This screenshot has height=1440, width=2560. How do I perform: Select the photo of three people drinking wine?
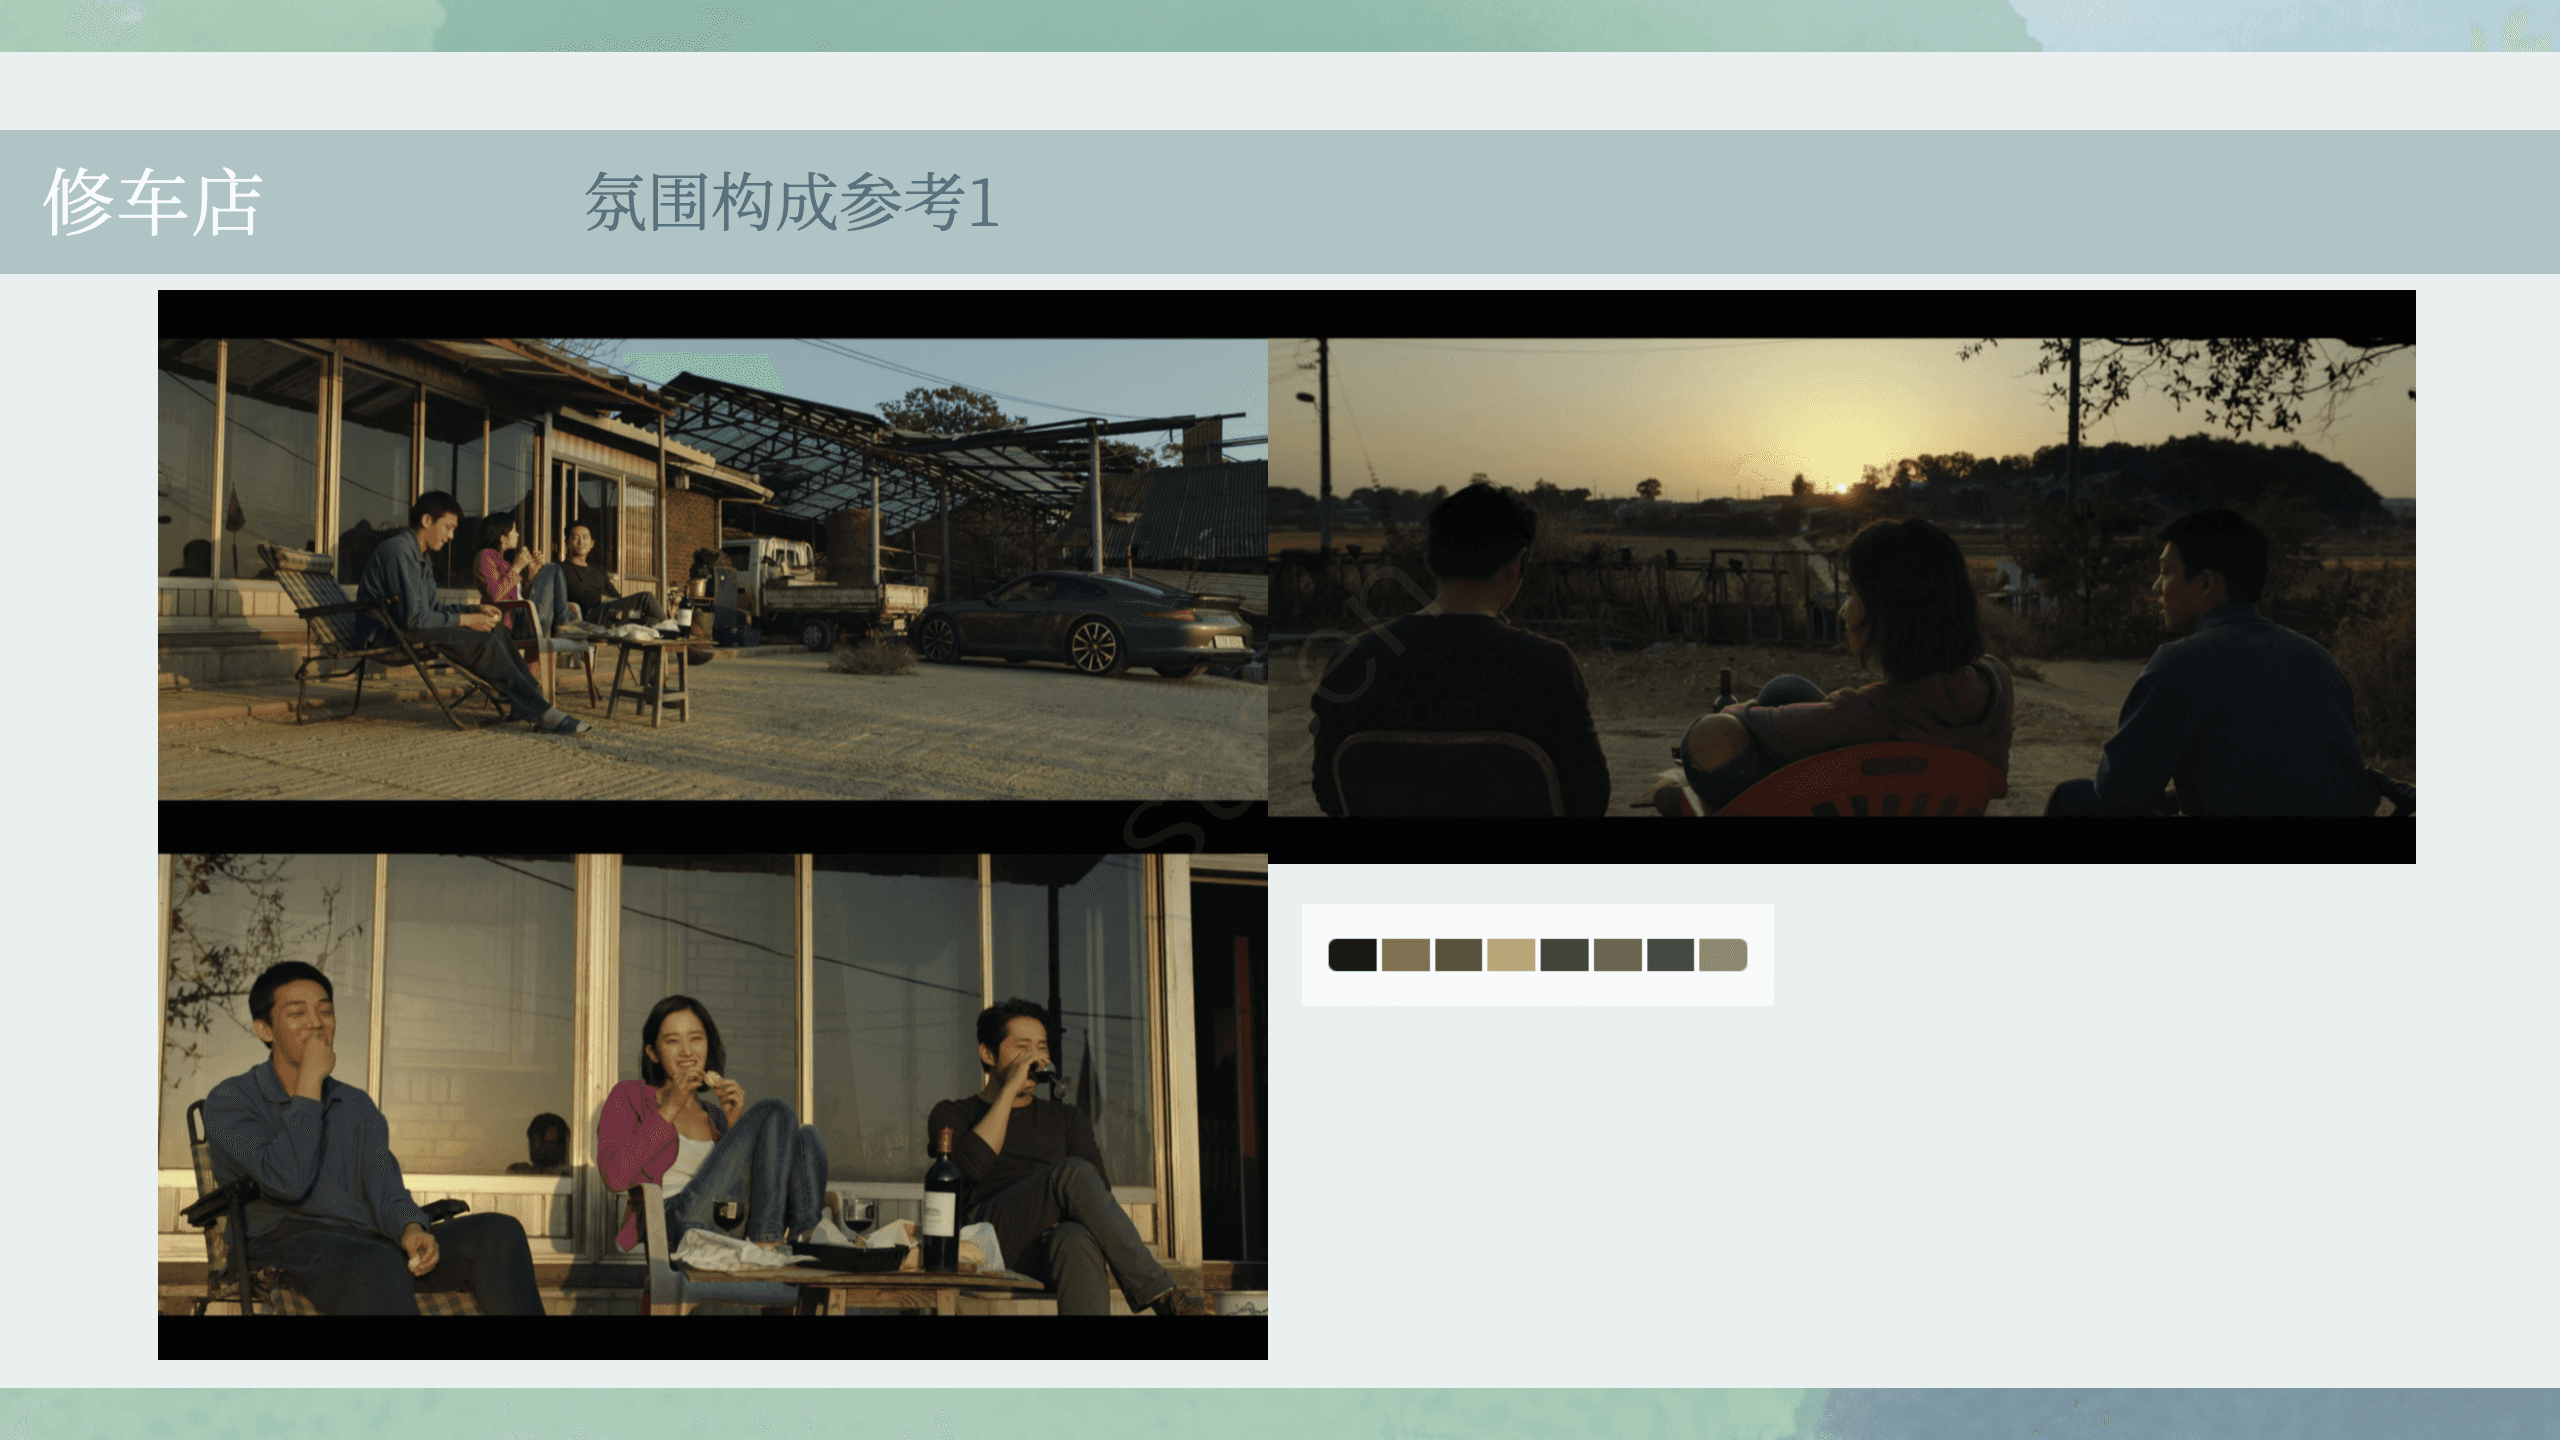712,1084
